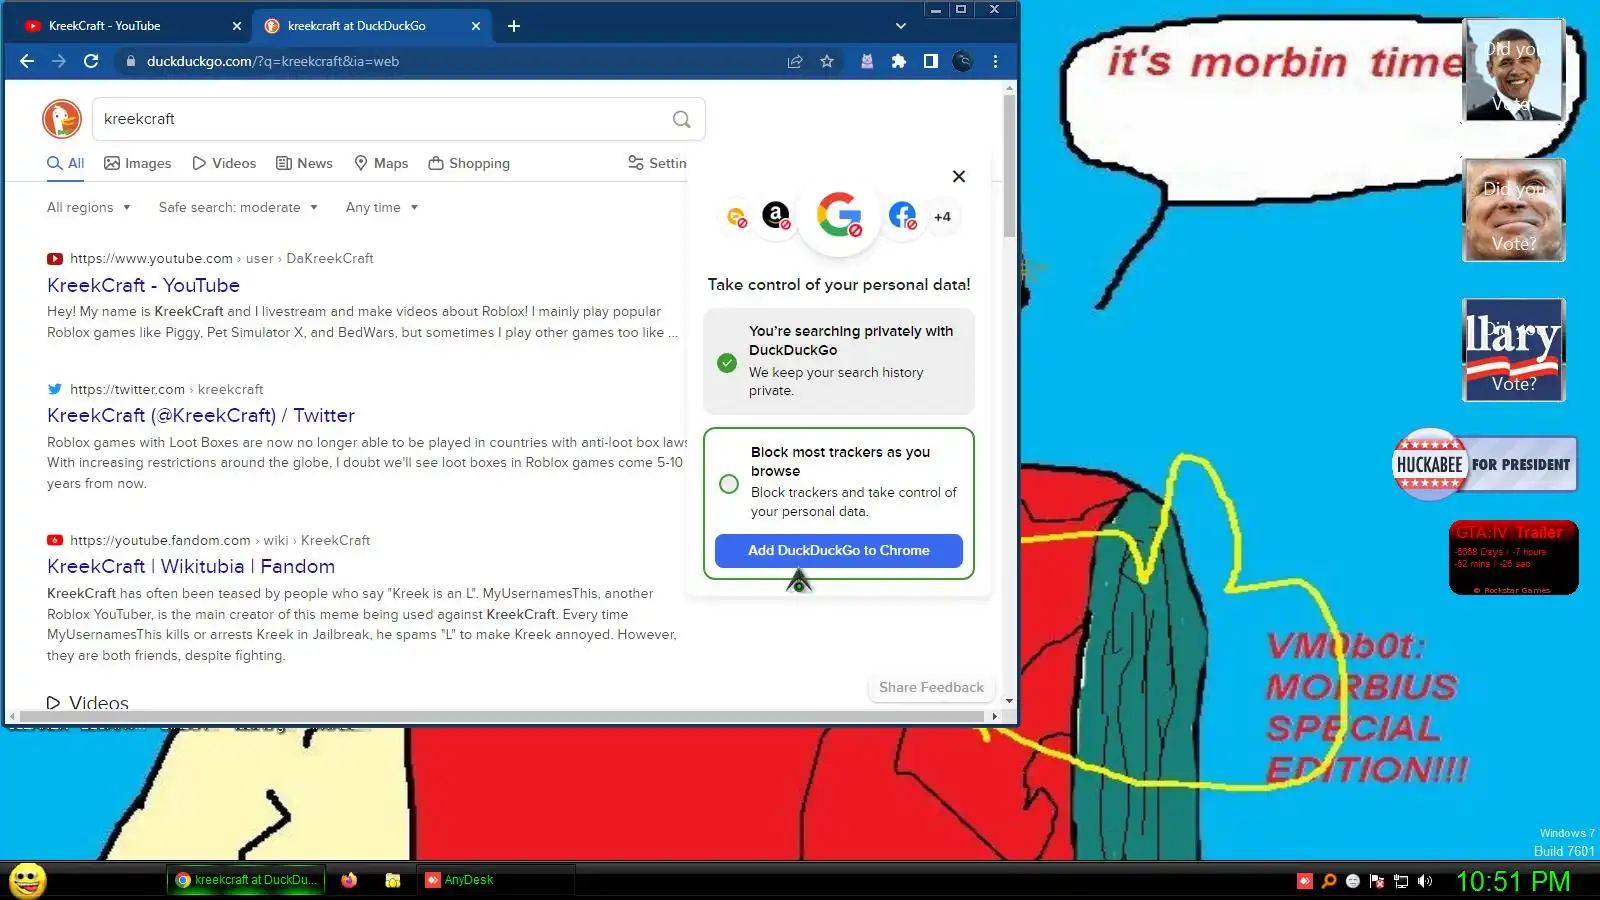Image resolution: width=1600 pixels, height=900 pixels.
Task: Open 'KreekCraft (@KreekCraft) / Twitter' result
Action: (201, 415)
